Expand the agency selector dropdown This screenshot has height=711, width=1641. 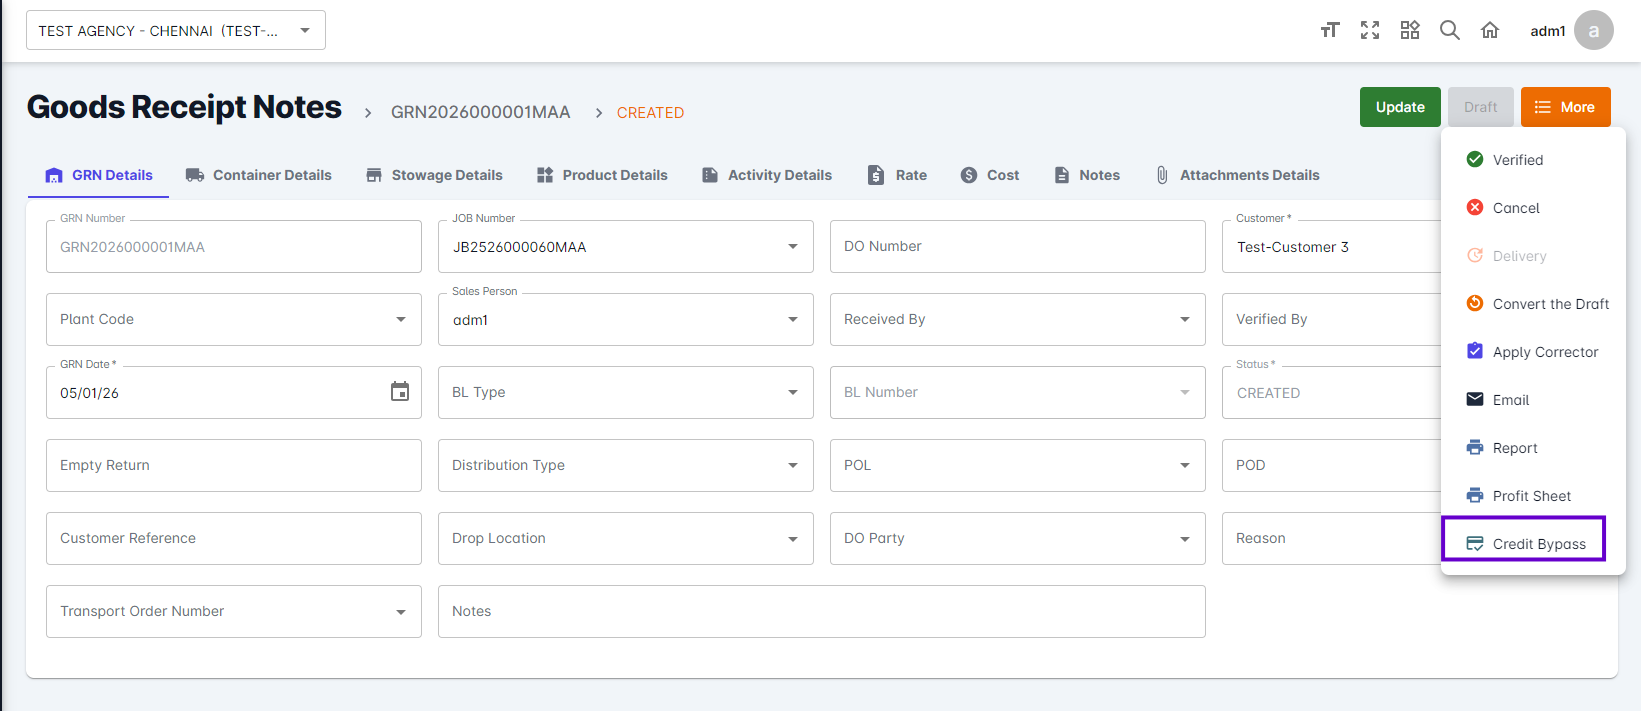coord(176,31)
